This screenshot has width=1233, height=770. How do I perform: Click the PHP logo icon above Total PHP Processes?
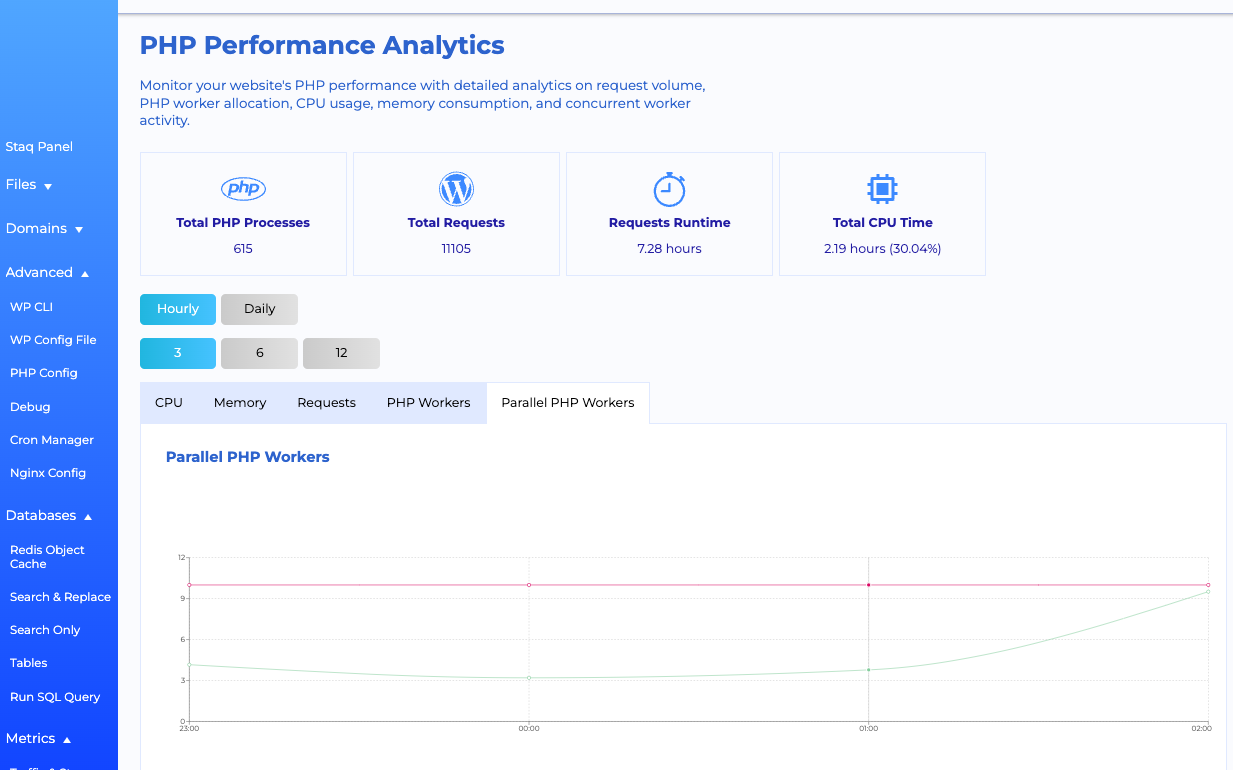243,188
